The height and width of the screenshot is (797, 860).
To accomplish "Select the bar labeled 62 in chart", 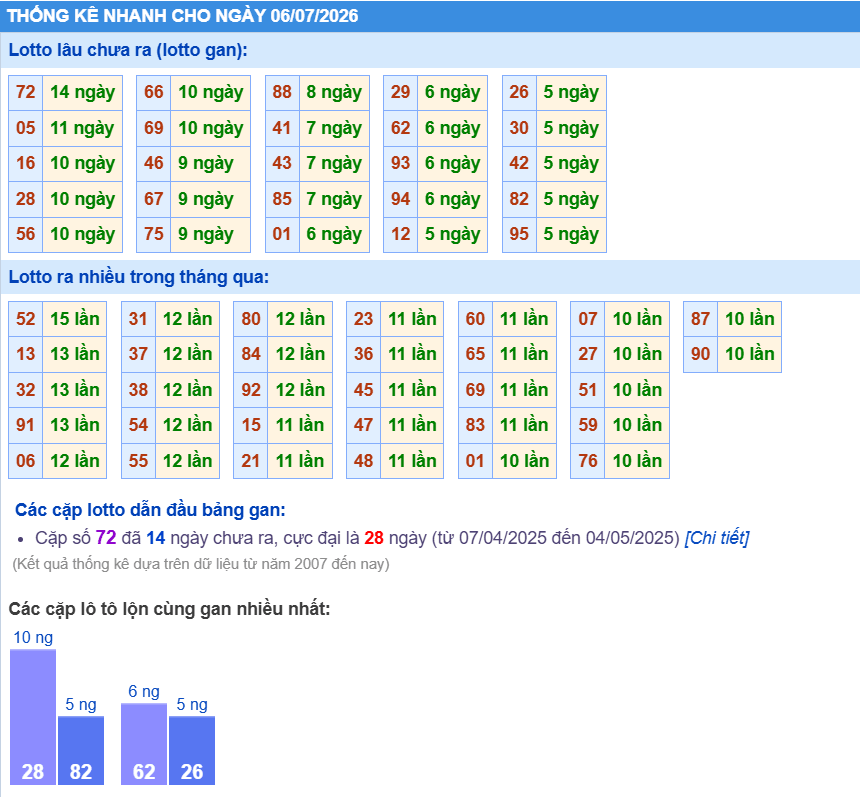I will [x=144, y=744].
